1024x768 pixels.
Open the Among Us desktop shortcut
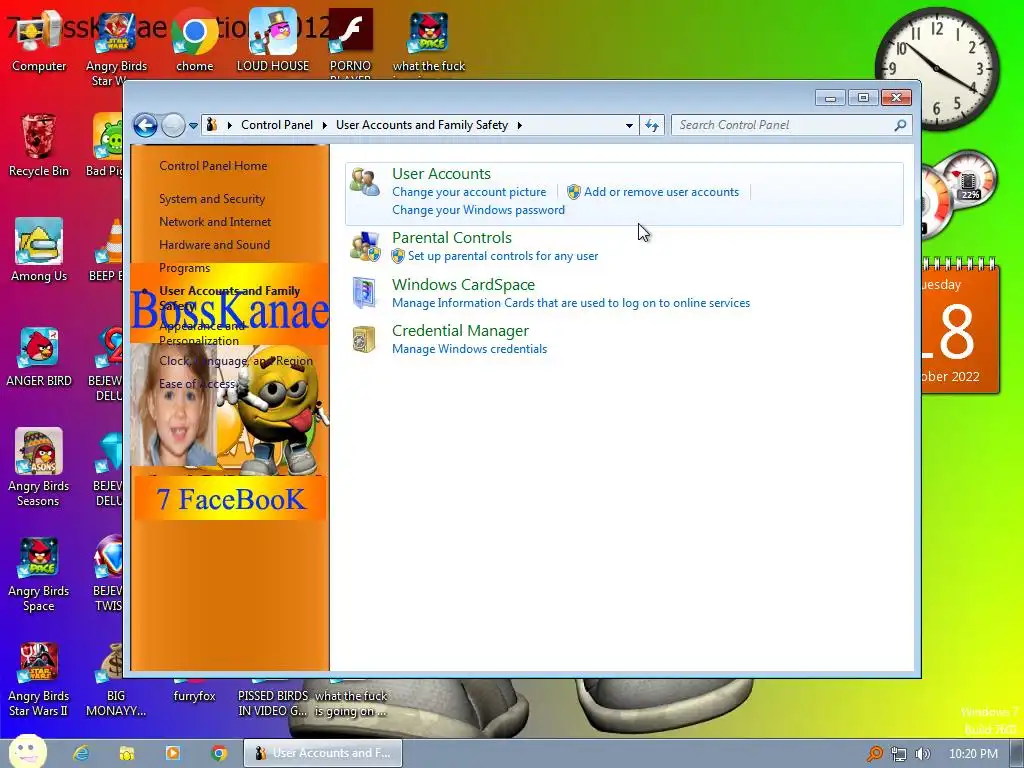coord(39,250)
